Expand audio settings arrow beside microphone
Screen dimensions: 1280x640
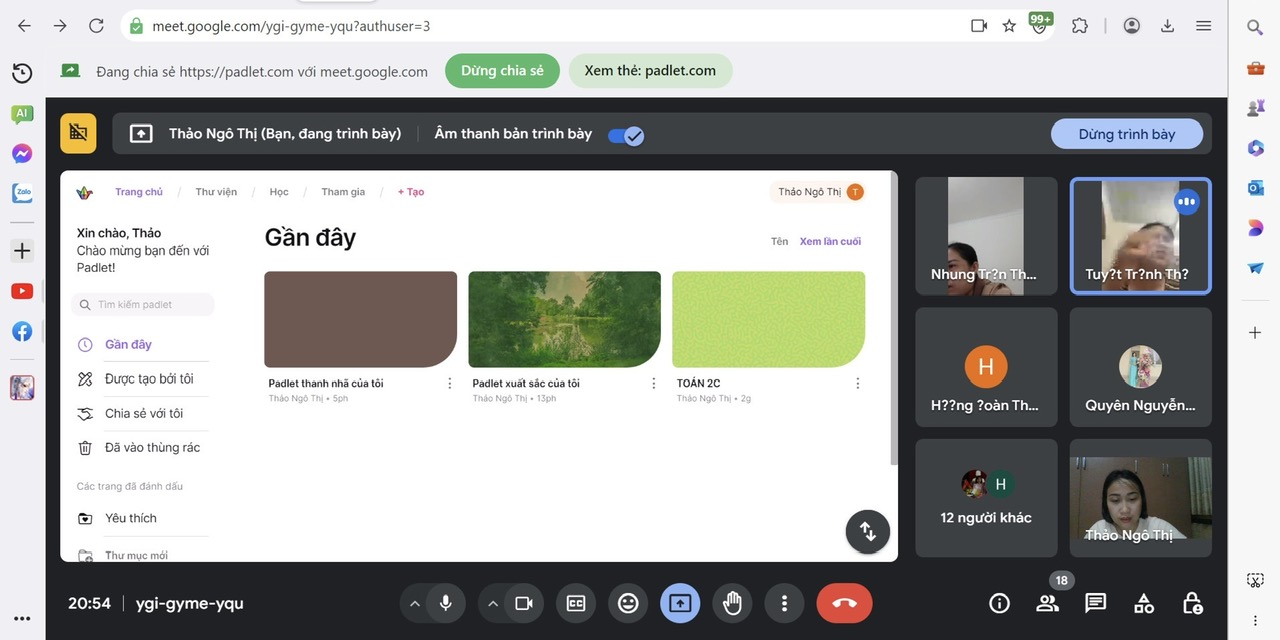[x=414, y=603]
